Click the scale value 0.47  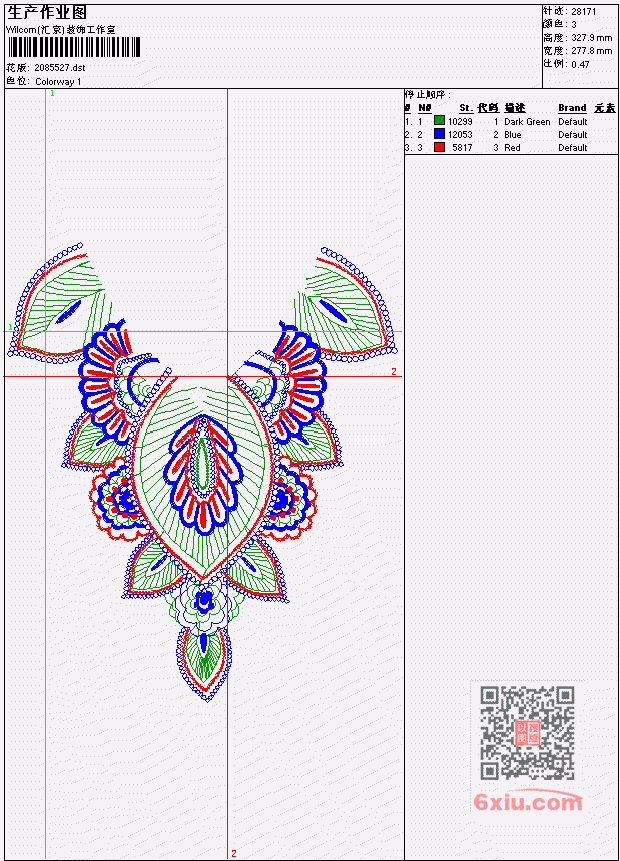(580, 65)
